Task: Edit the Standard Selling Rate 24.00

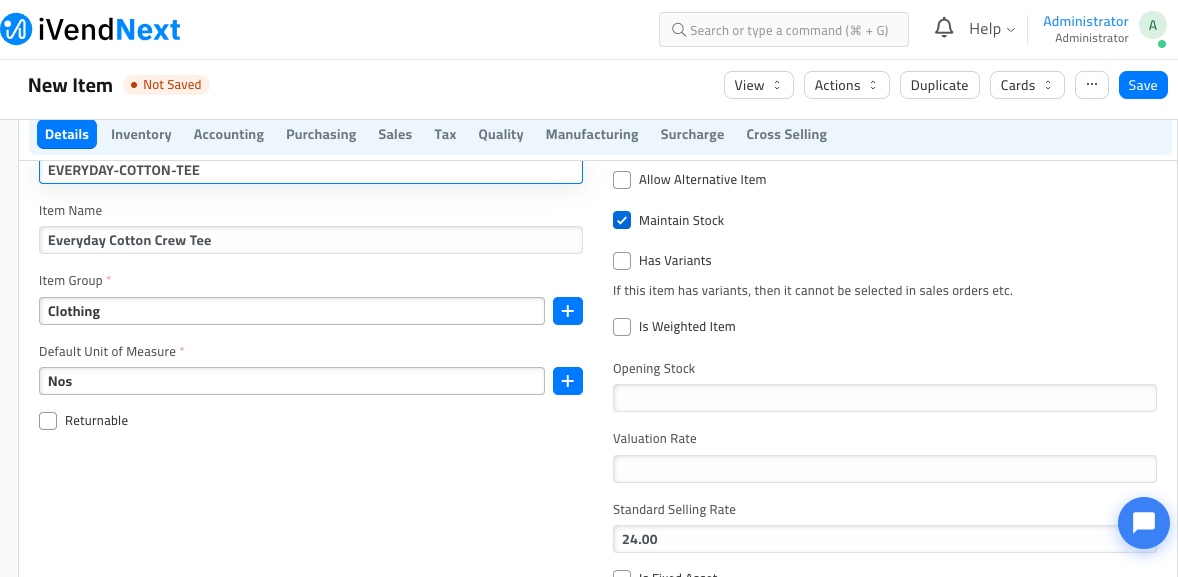Action: click(884, 539)
